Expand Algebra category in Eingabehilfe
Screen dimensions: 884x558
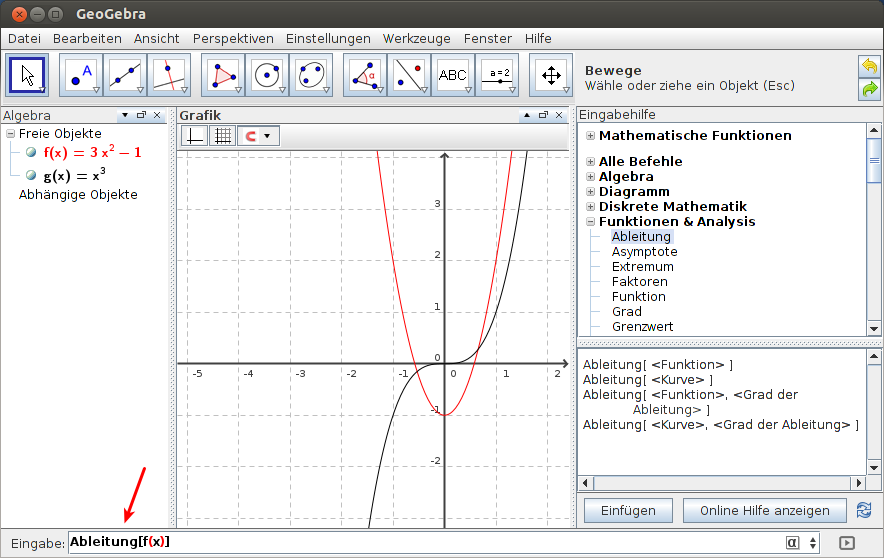pyautogui.click(x=590, y=177)
